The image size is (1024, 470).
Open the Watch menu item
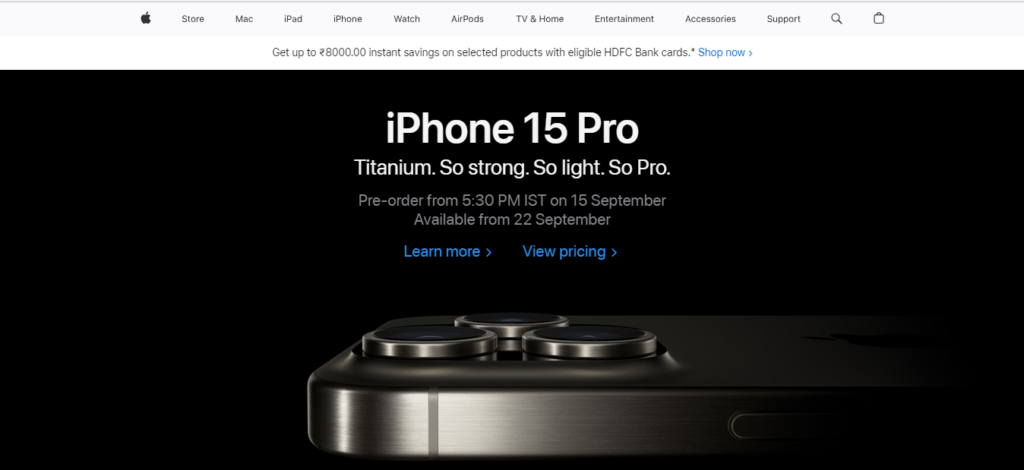coord(407,19)
